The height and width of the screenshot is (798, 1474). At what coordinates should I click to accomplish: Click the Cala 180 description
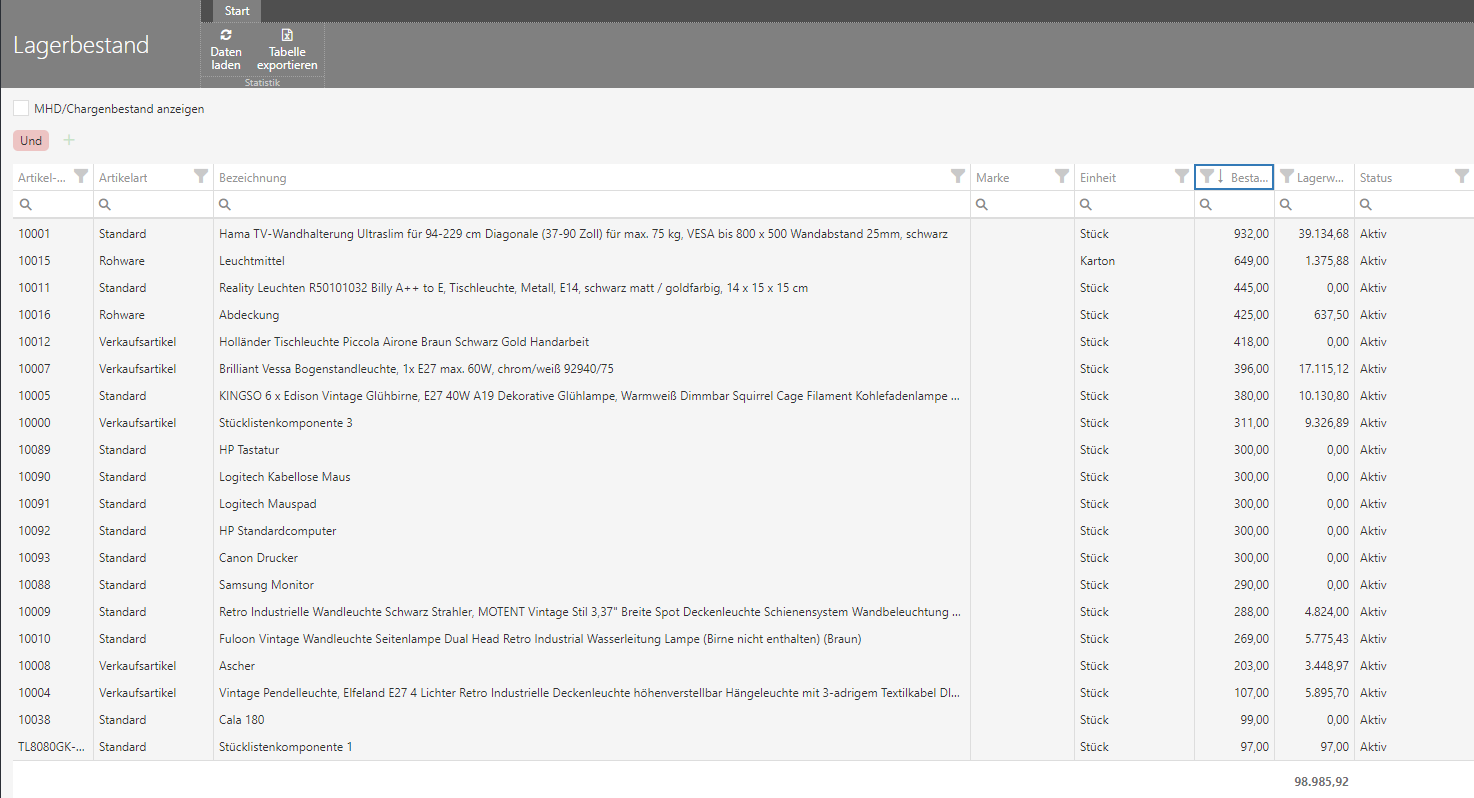tap(242, 720)
